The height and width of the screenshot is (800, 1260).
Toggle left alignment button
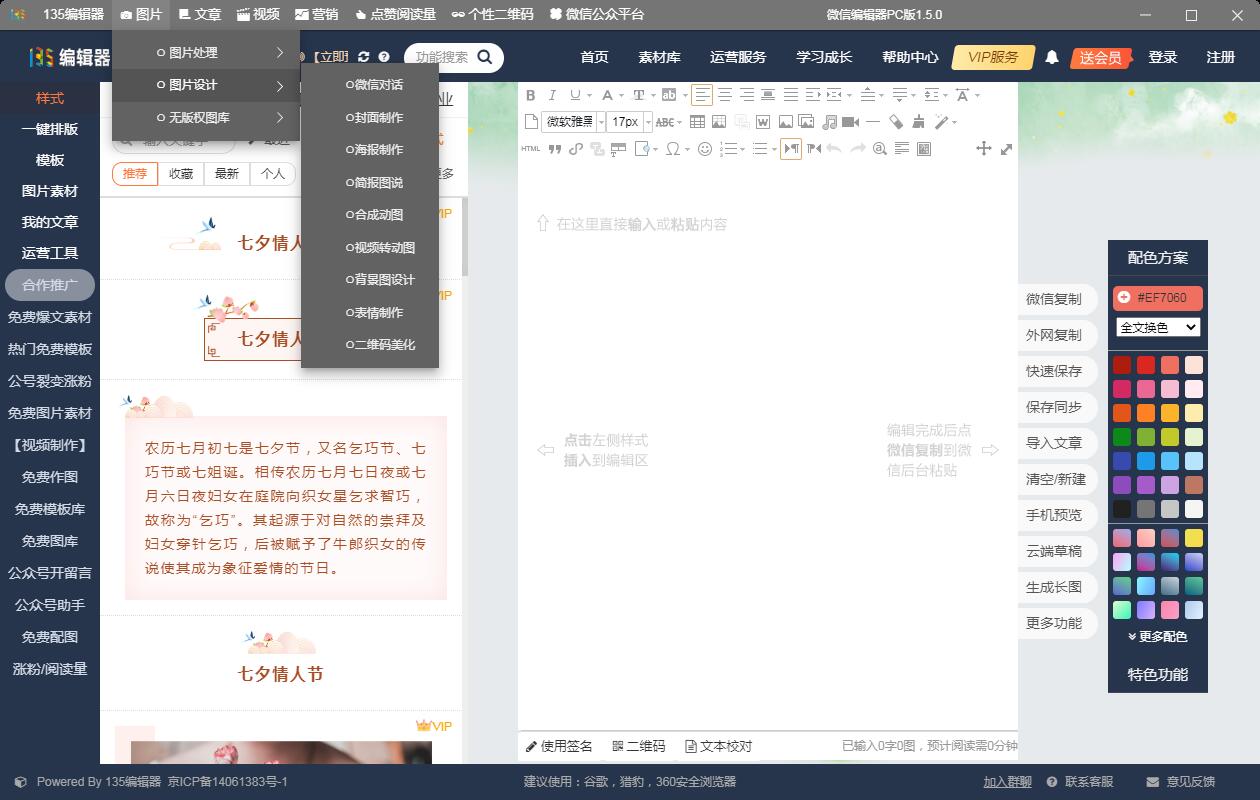[703, 95]
